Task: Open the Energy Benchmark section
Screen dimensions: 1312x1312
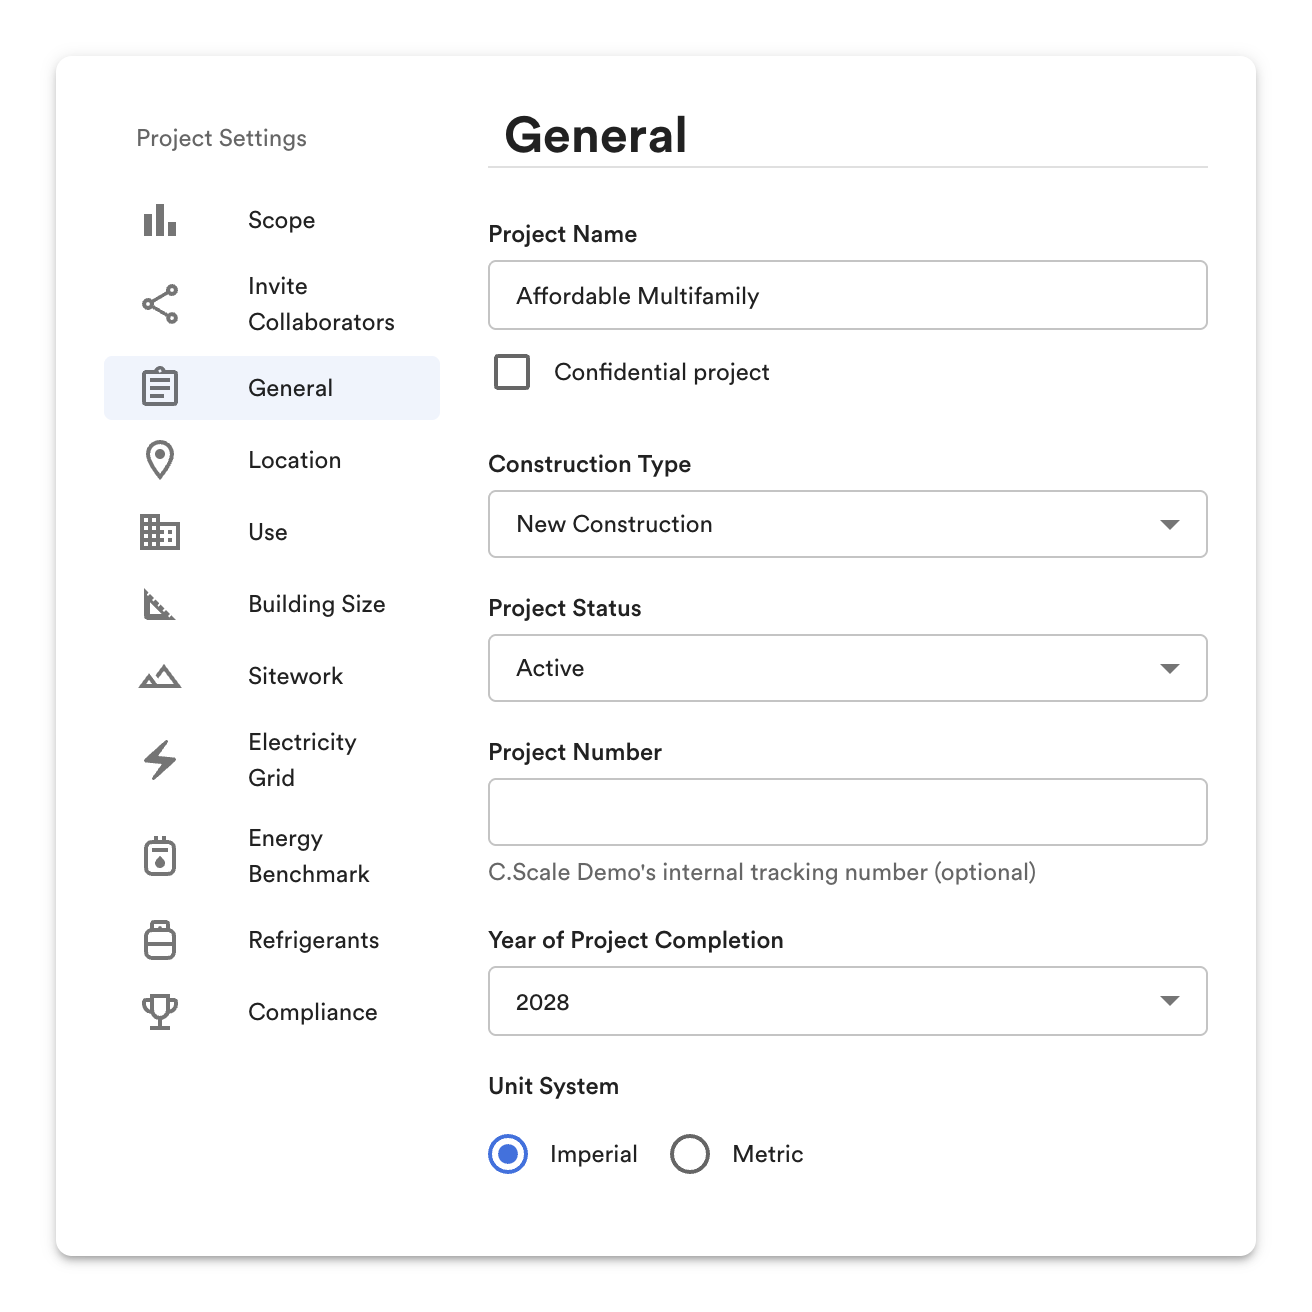Action: tap(272, 856)
